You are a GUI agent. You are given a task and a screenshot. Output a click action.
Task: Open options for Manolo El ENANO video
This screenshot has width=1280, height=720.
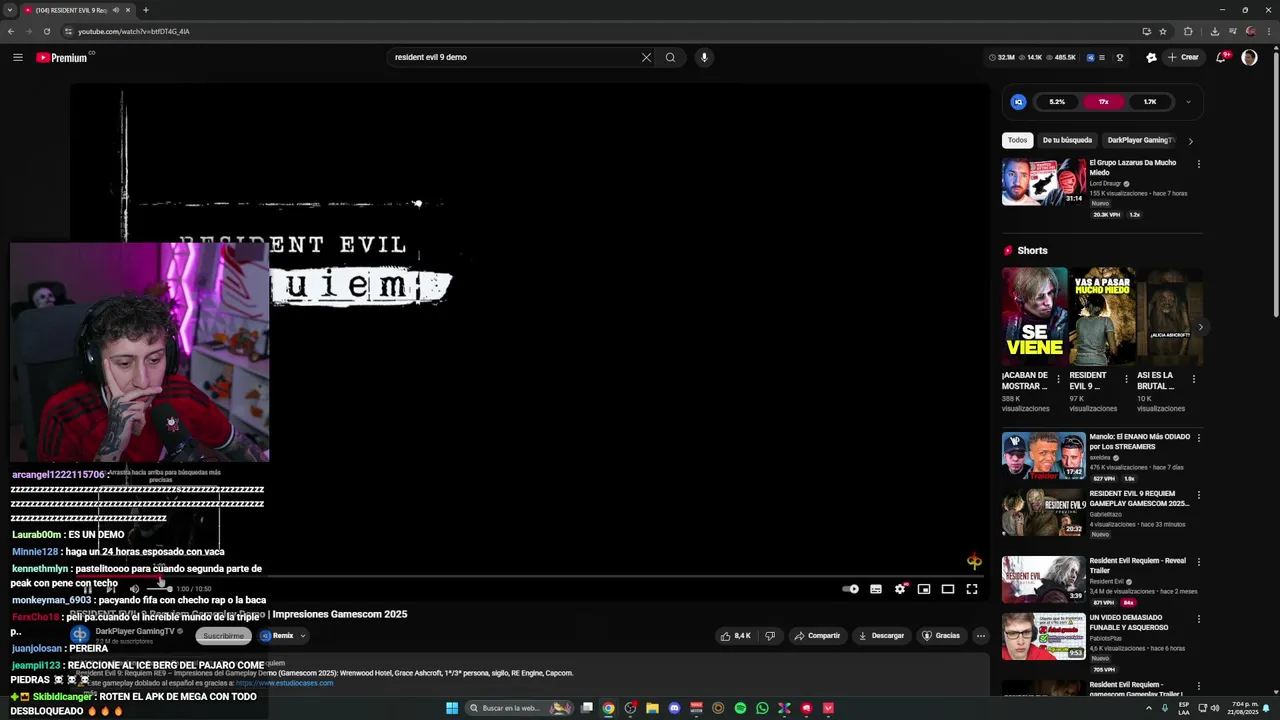[1198, 438]
